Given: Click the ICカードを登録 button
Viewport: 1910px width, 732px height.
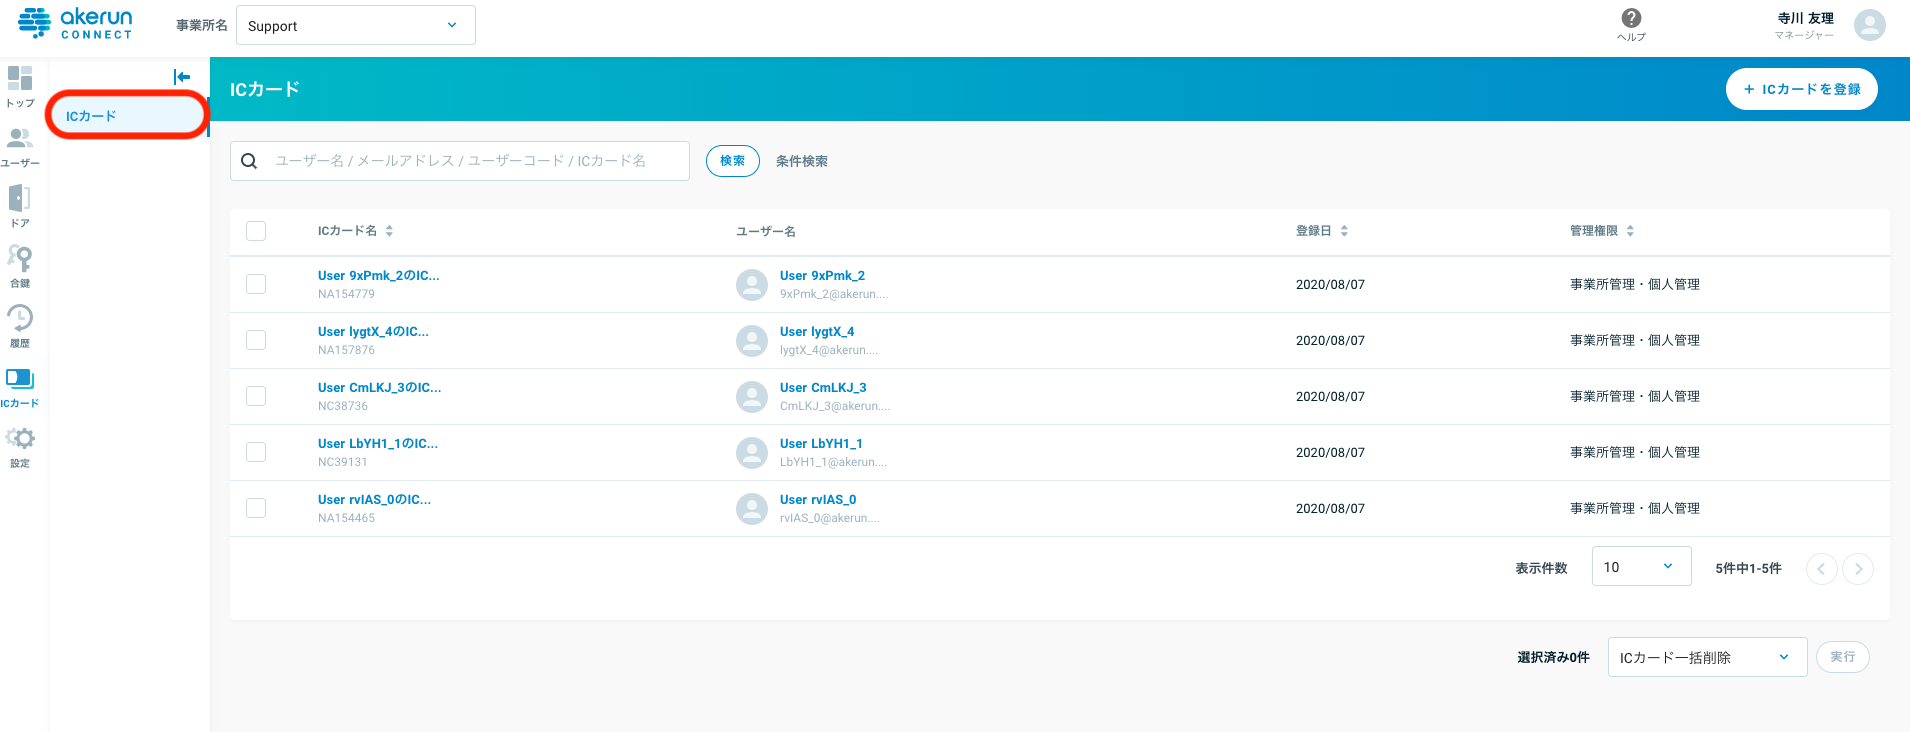Looking at the screenshot, I should pyautogui.click(x=1801, y=89).
